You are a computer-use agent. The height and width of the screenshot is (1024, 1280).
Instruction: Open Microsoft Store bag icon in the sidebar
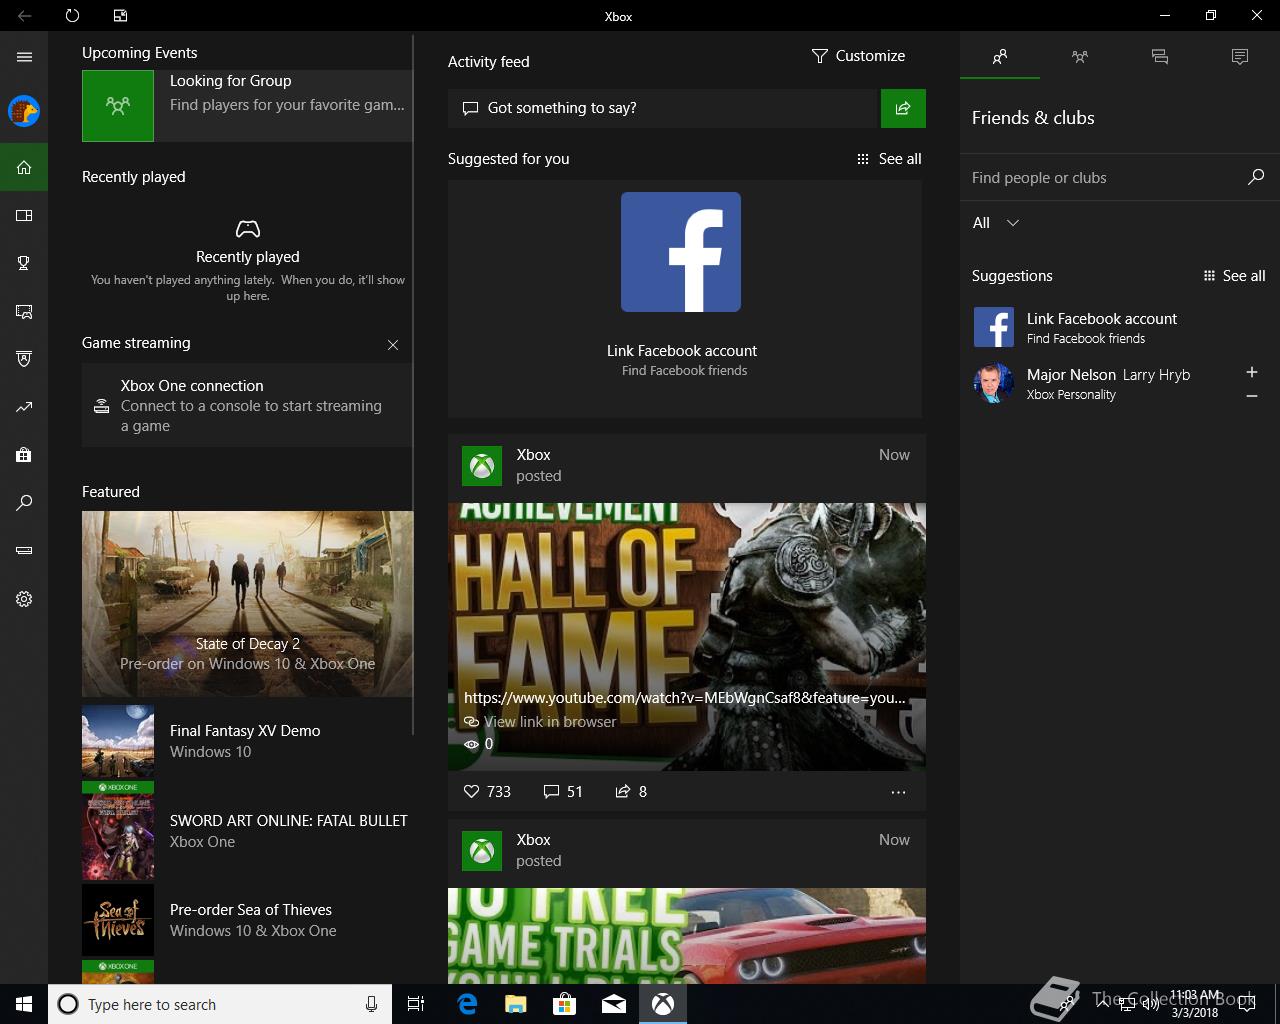(x=24, y=455)
